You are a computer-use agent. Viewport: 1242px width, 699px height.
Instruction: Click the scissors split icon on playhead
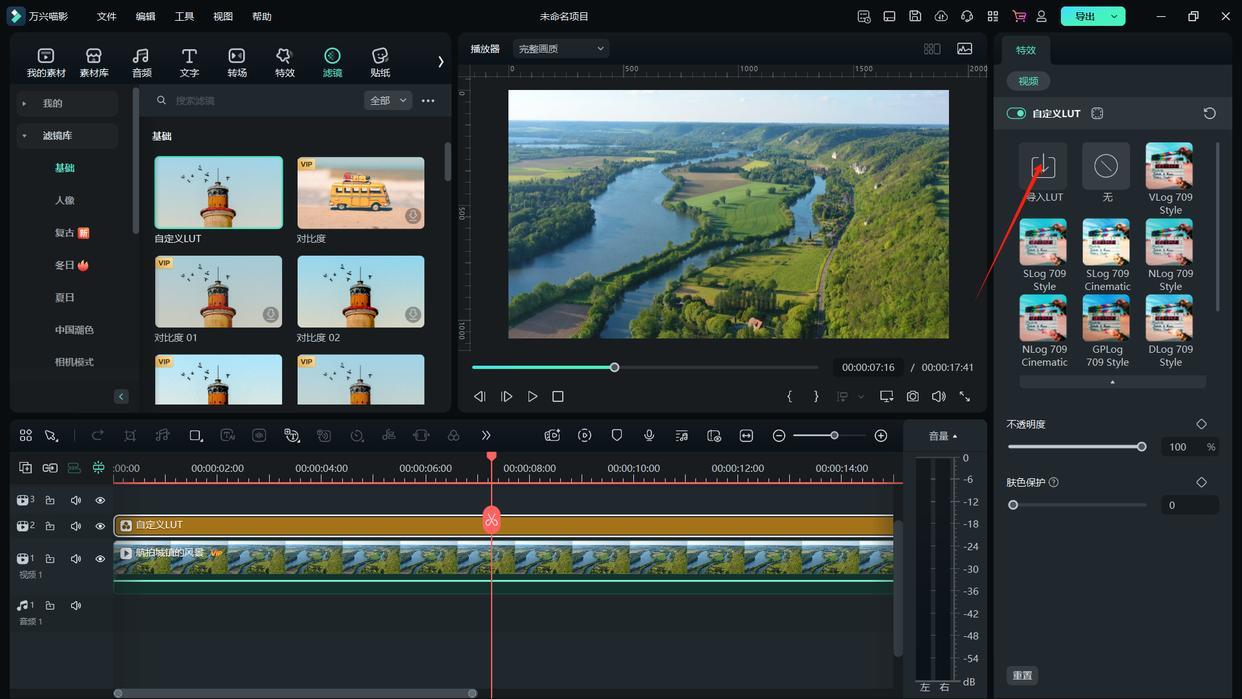(x=491, y=519)
